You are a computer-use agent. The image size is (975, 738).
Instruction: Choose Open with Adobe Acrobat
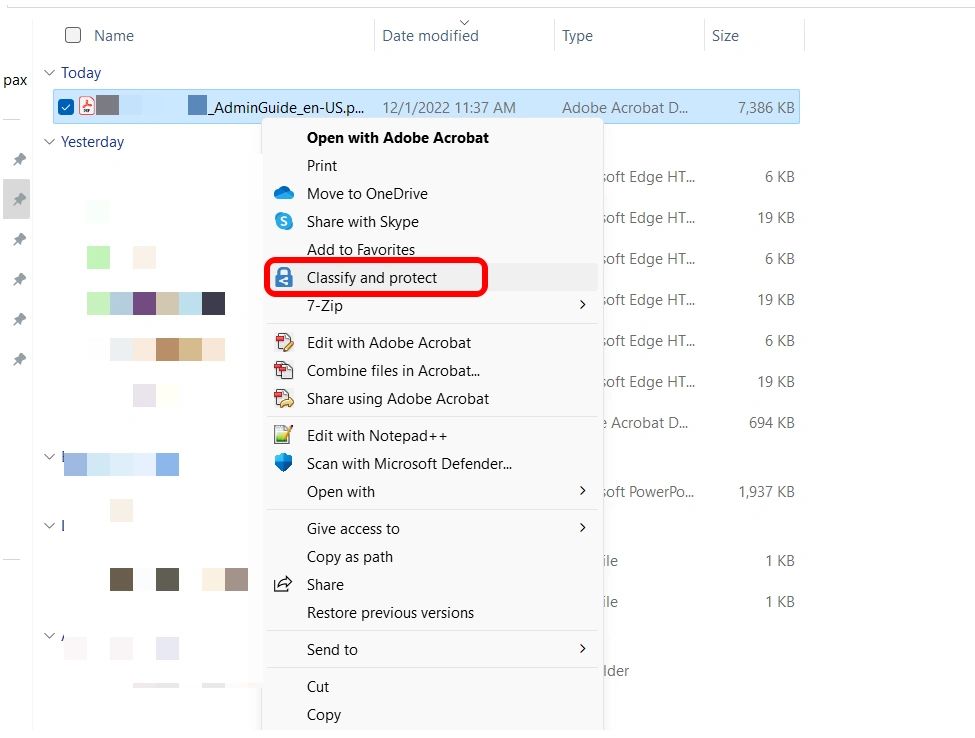coord(397,137)
